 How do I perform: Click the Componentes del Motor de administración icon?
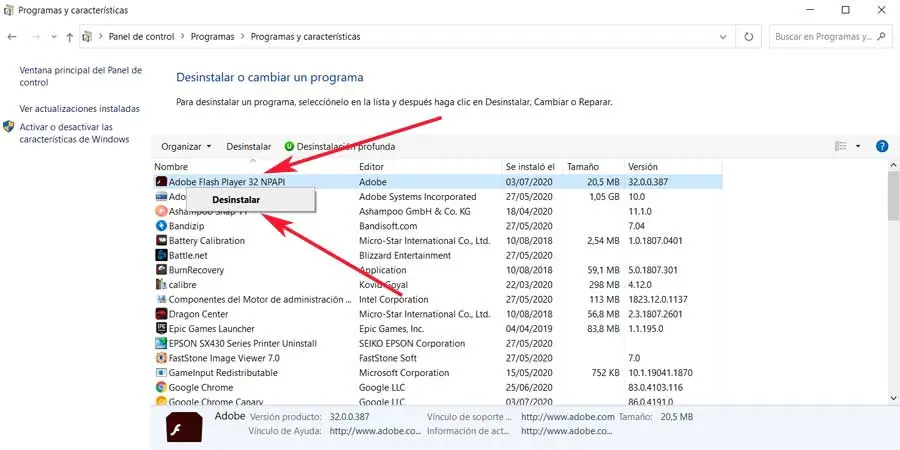(x=161, y=300)
